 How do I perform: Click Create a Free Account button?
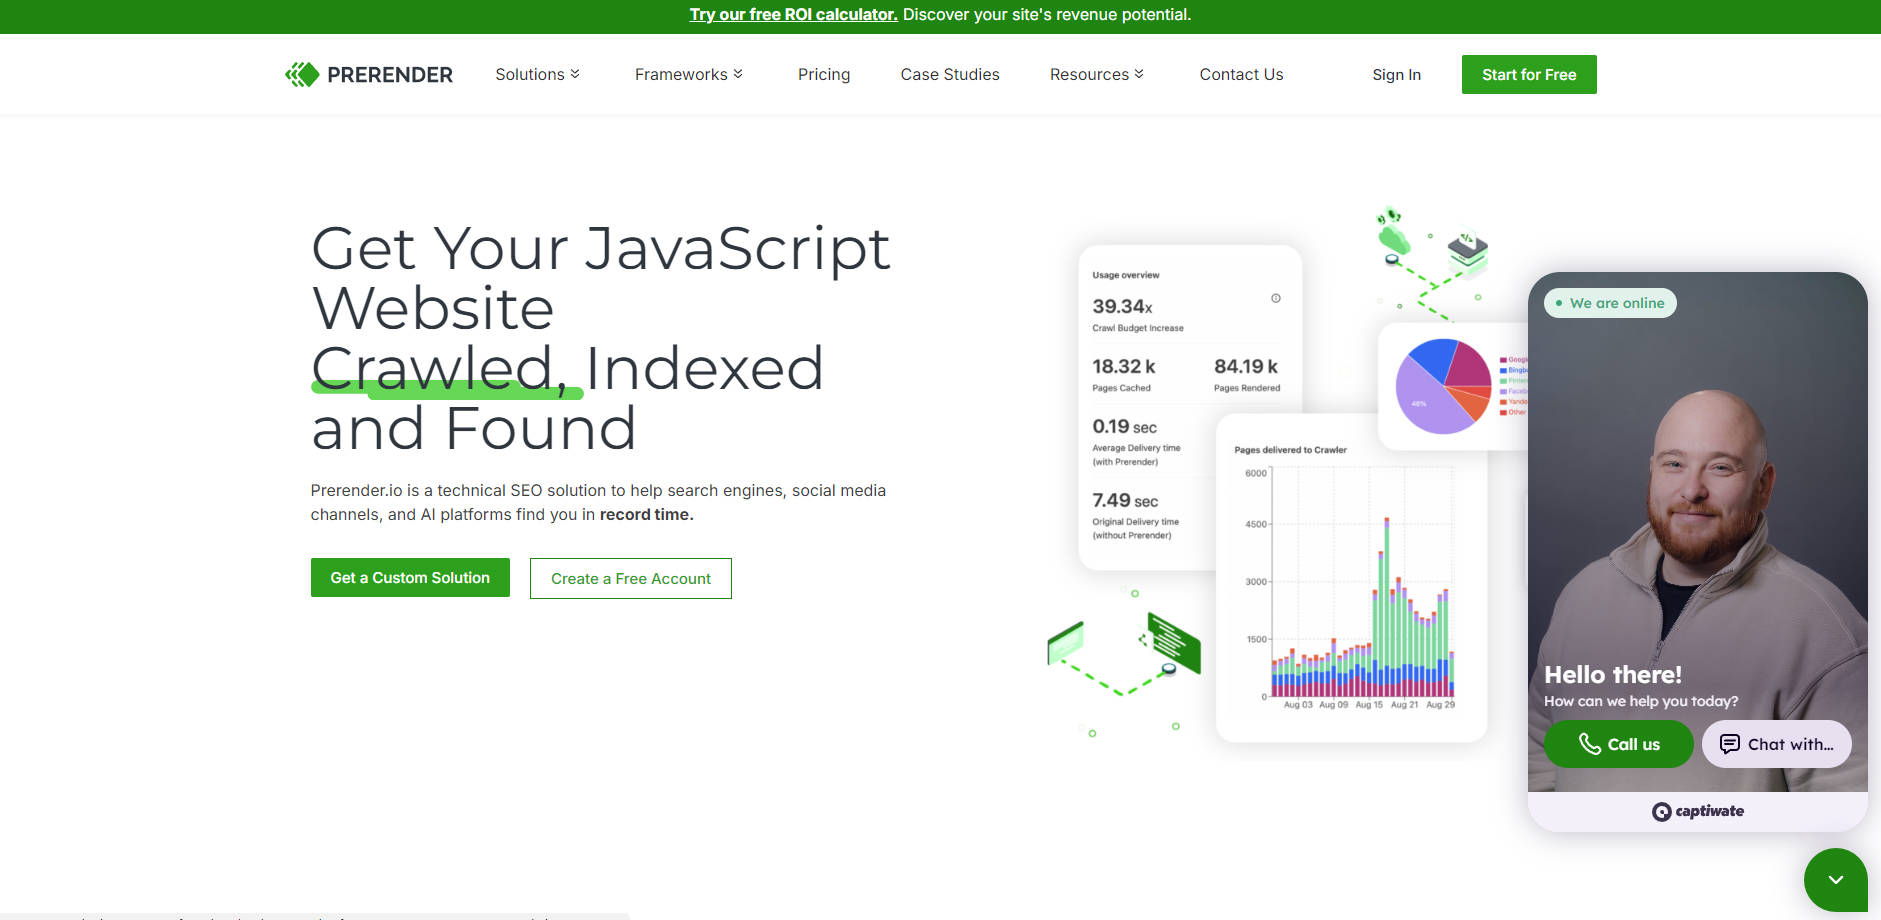point(631,579)
